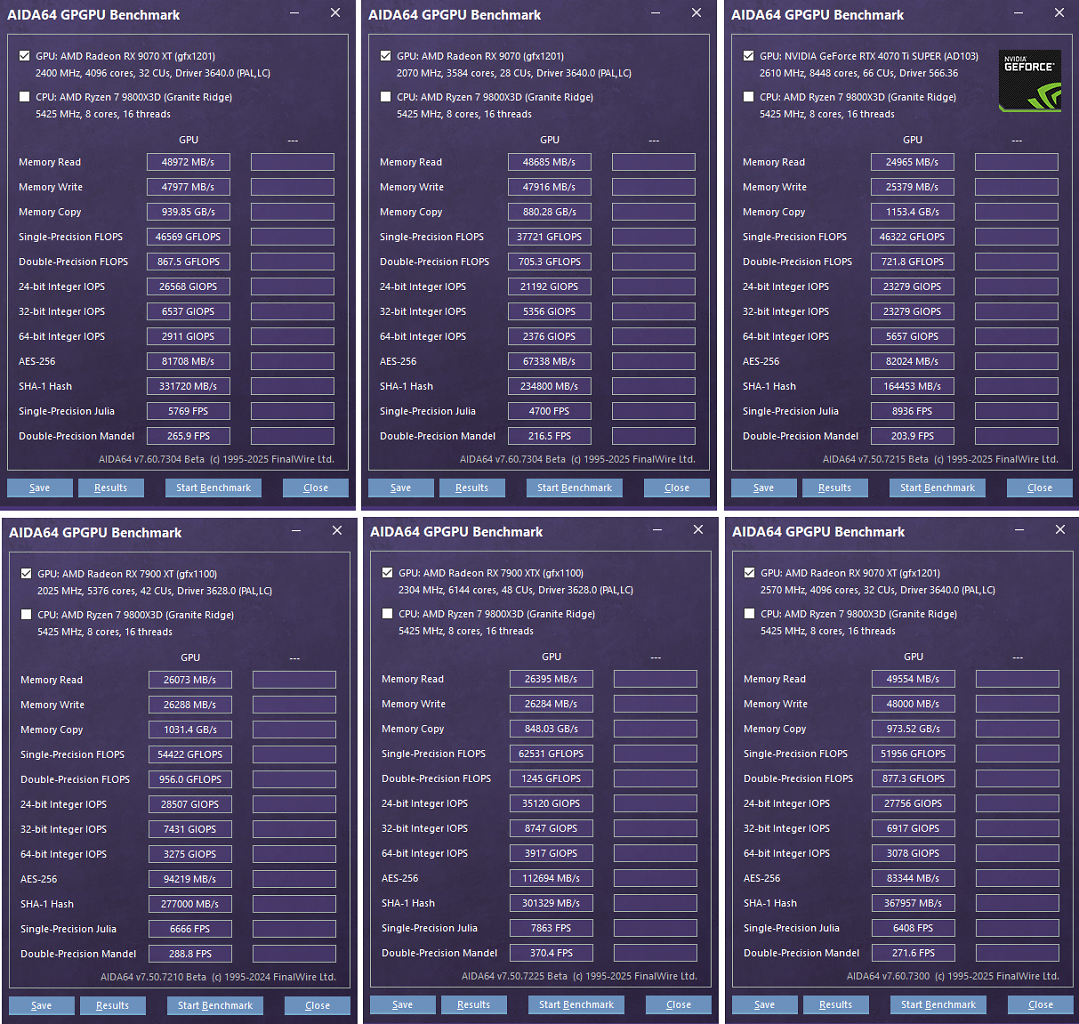Check CPU checkbox in RX 9070 XT 2400 MHz window
Screen dimensions: 1079x1024
click(x=25, y=97)
